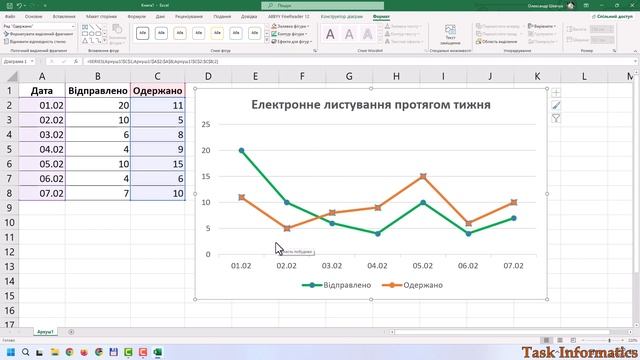
Task: Open the Shape Outline dropdown
Action: (289, 34)
